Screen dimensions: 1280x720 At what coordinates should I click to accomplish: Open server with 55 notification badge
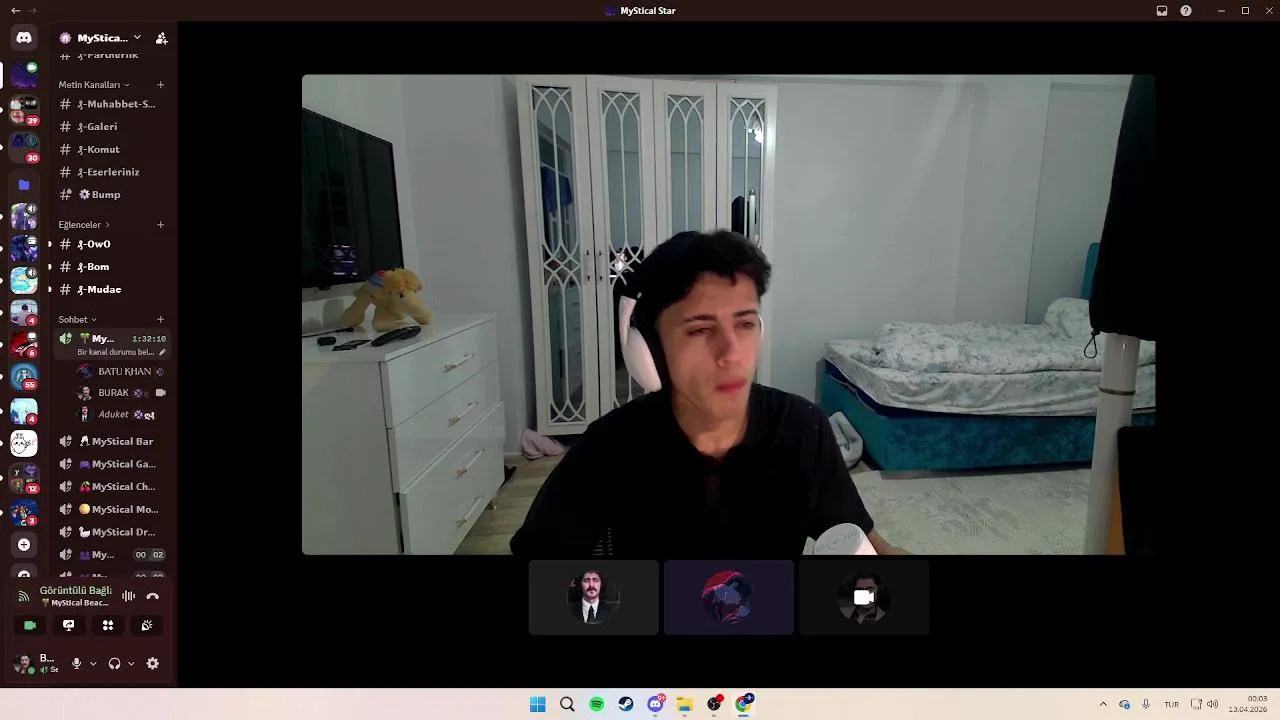(24, 377)
